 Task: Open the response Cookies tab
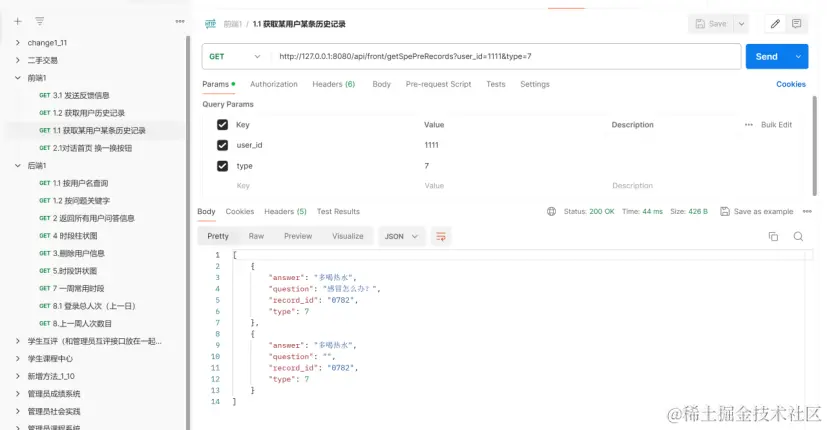coord(240,211)
